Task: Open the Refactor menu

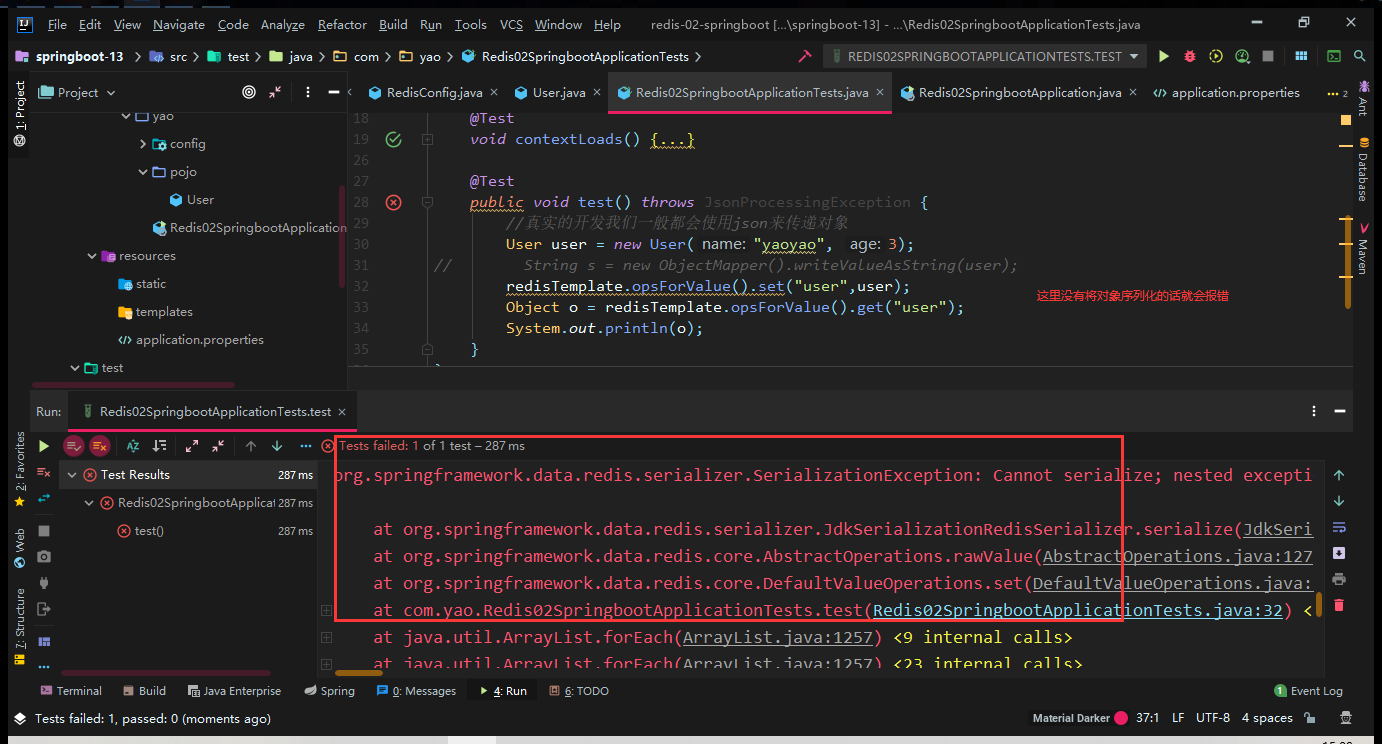Action: point(342,24)
